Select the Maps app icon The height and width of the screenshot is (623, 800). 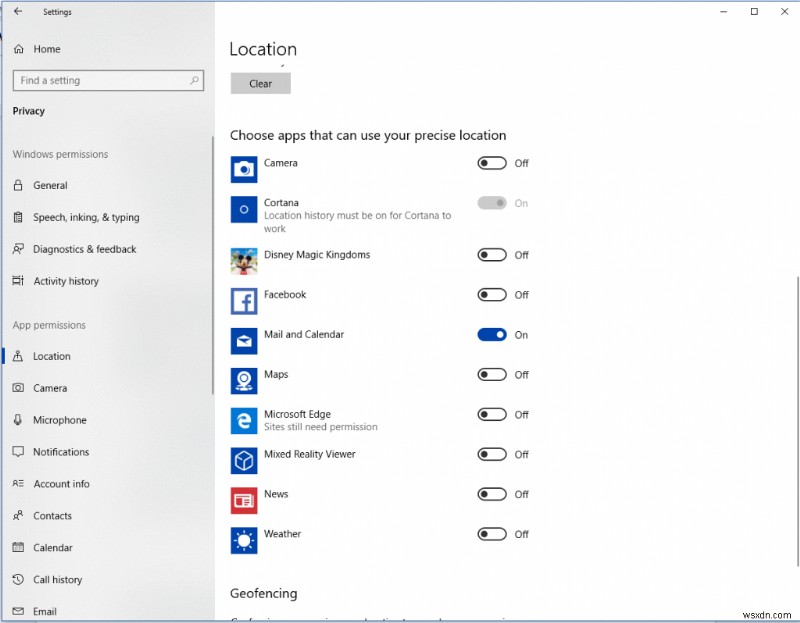coord(243,380)
